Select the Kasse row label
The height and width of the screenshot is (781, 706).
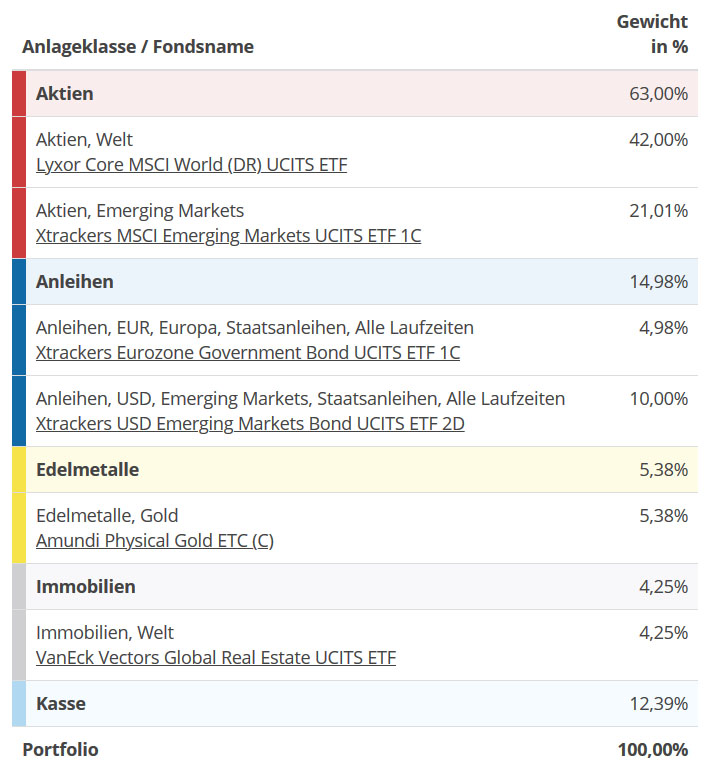pyautogui.click(x=60, y=704)
